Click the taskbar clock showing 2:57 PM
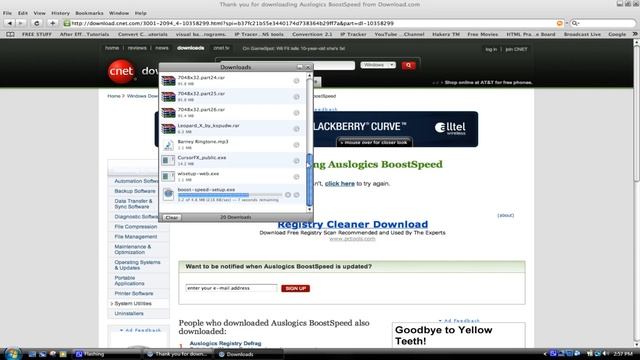The image size is (640, 360). (x=623, y=354)
